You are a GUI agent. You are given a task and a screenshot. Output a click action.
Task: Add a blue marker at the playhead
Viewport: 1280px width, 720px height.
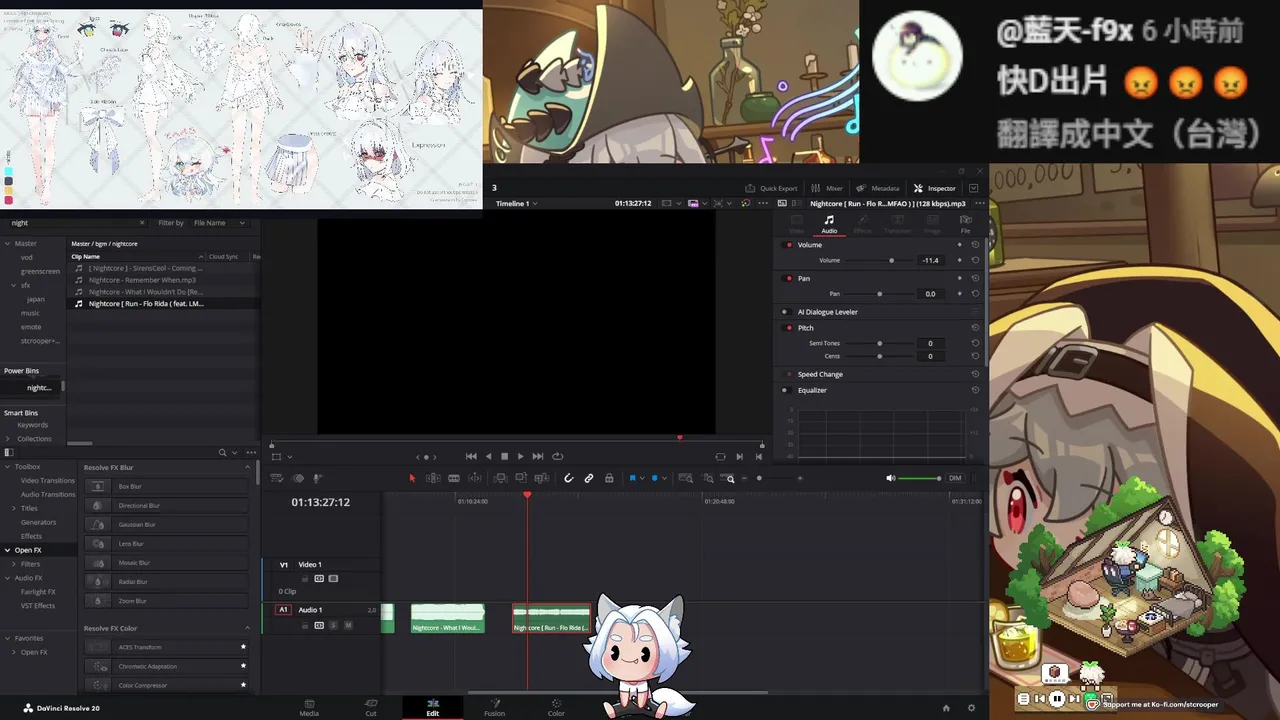click(x=654, y=478)
